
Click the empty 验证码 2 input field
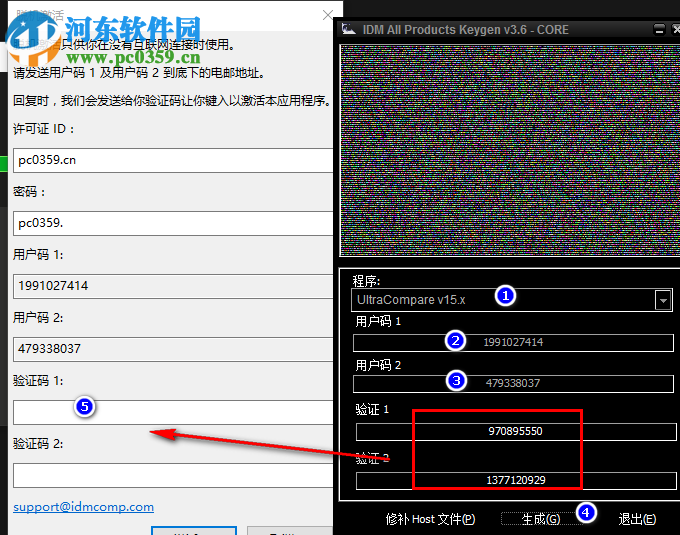[173, 475]
